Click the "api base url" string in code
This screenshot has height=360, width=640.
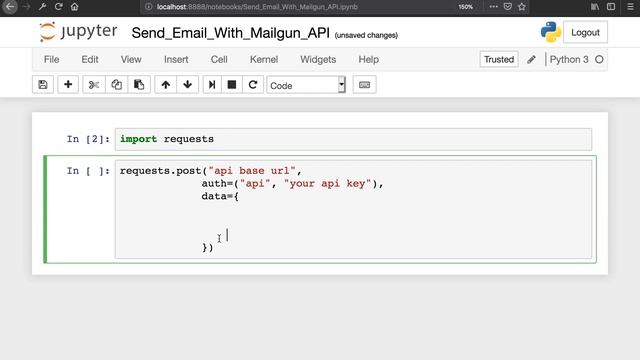click(x=252, y=171)
